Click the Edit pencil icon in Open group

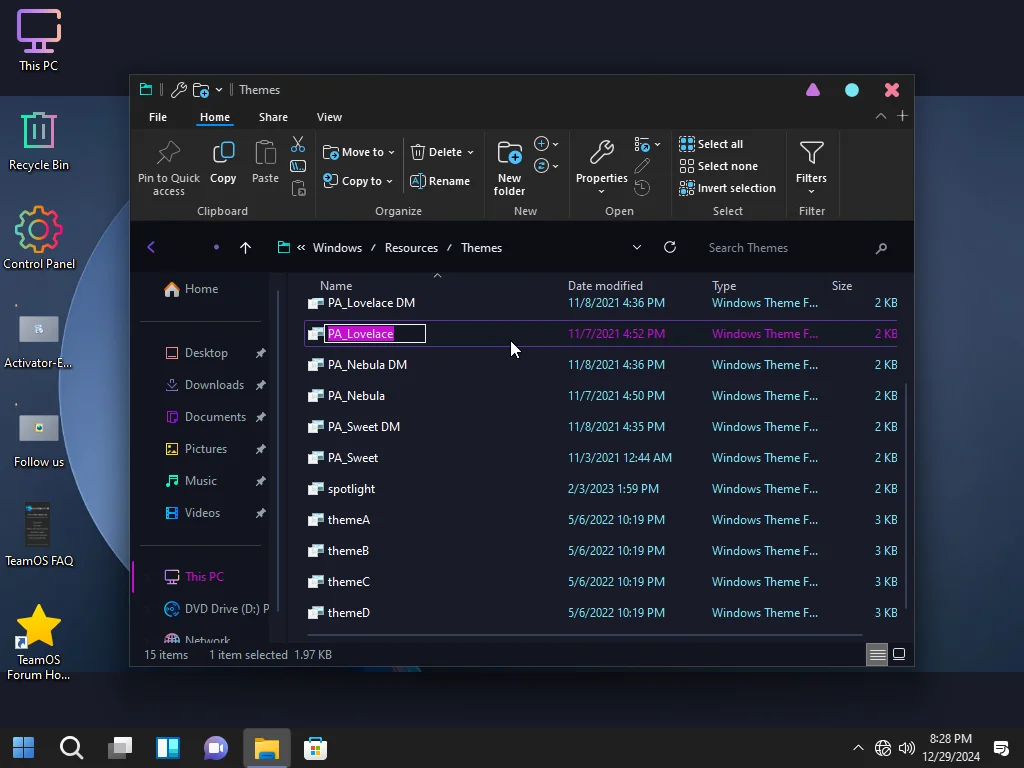[643, 166]
